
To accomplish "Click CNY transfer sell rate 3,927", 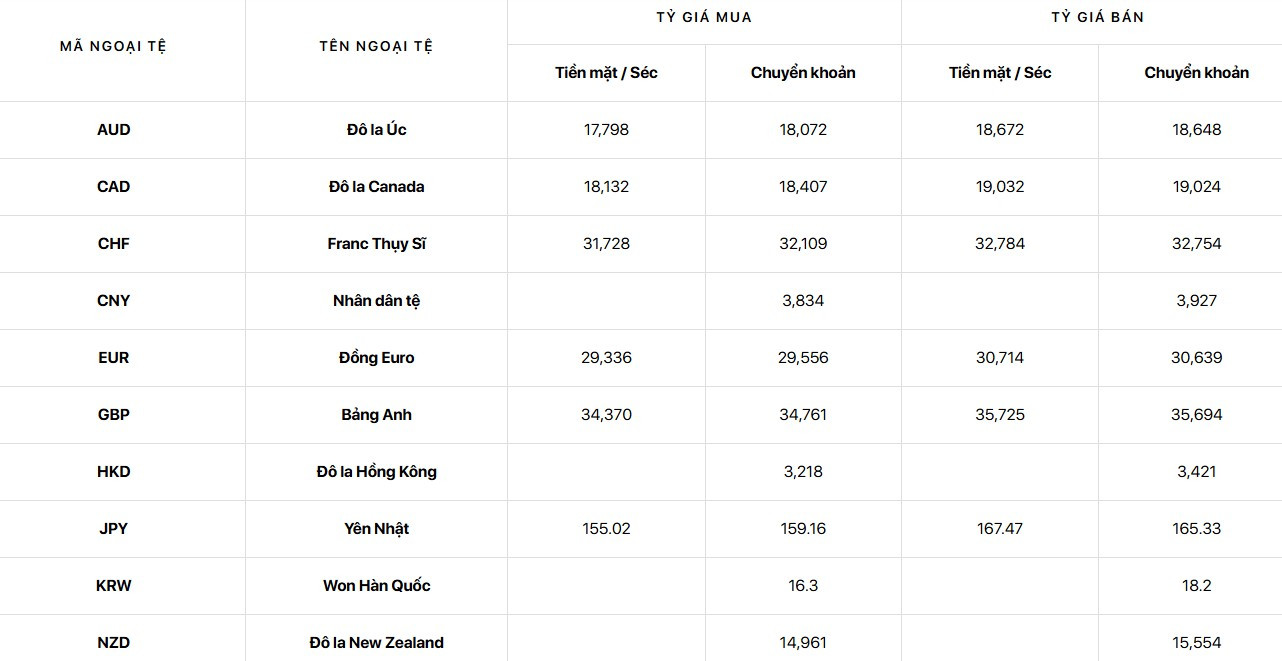I will tap(1196, 301).
